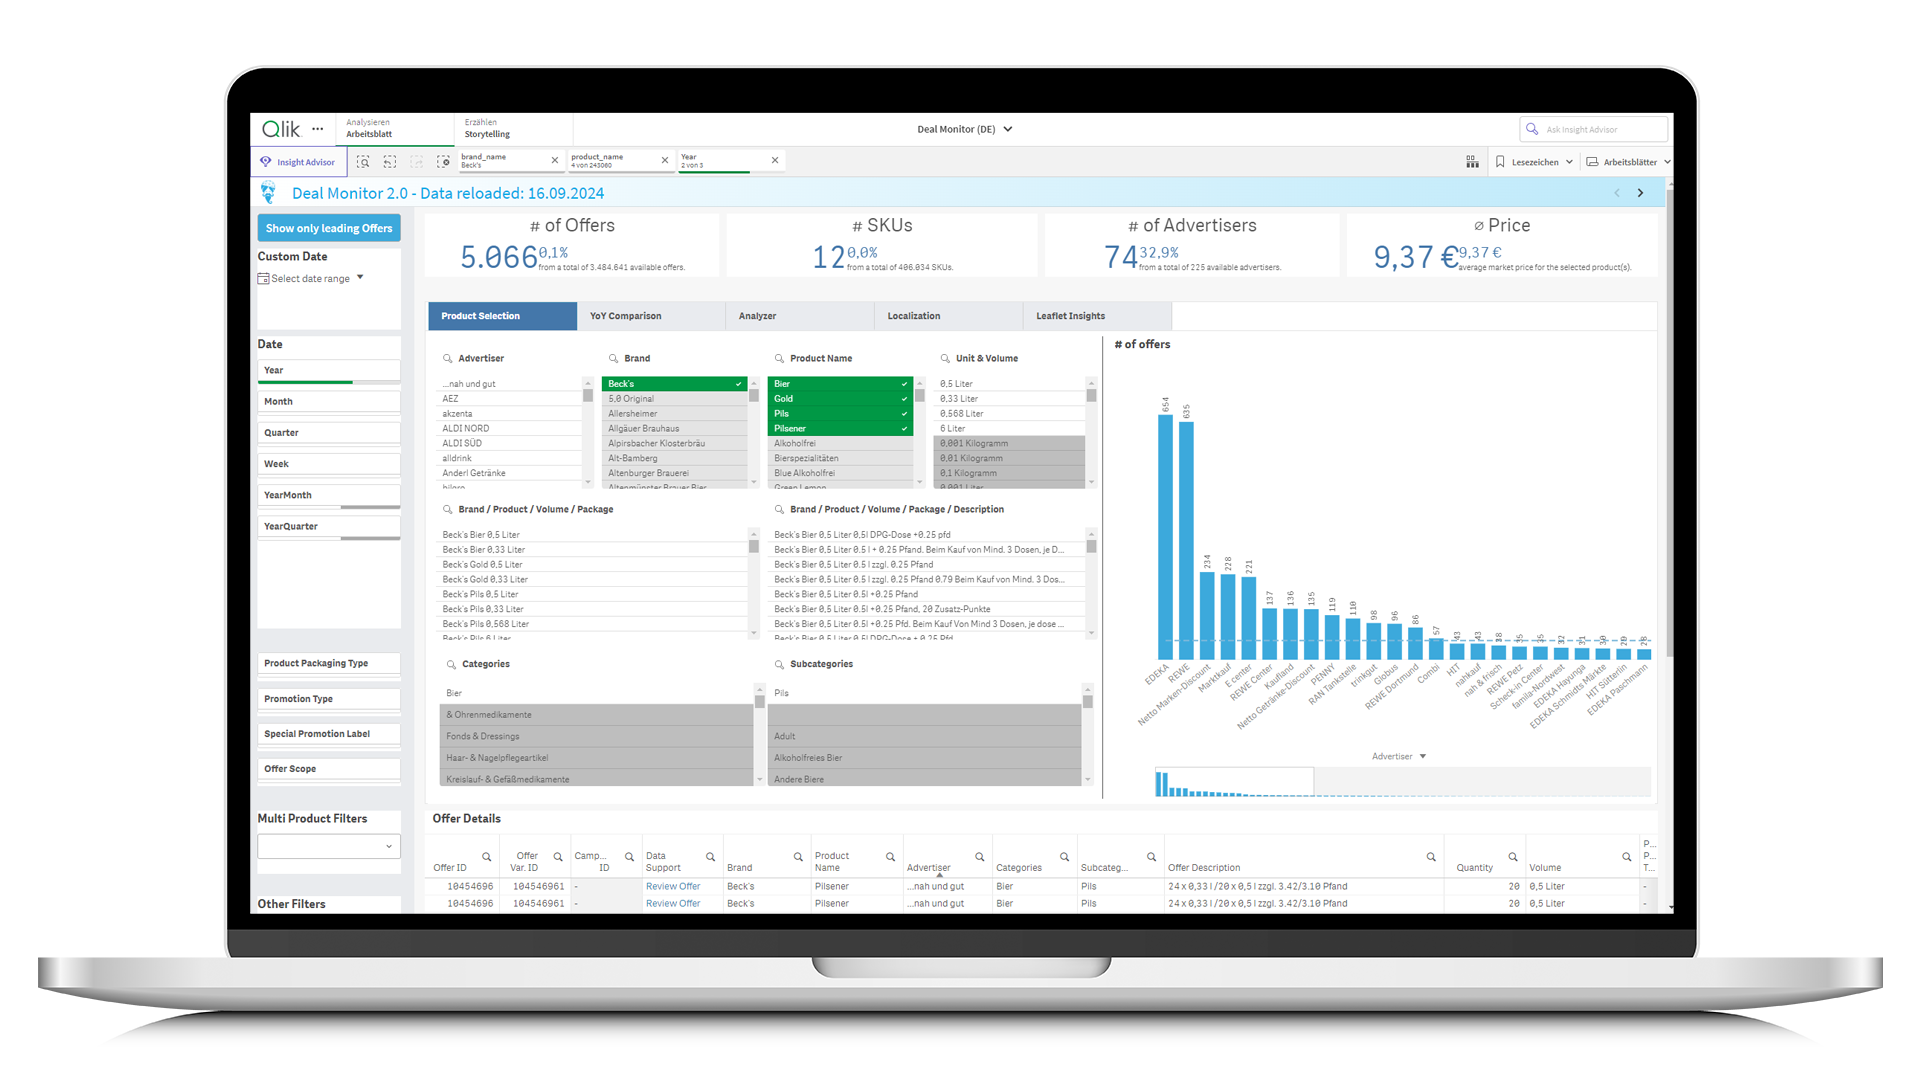Search within the Unit & Volume list
This screenshot has height=1080, width=1920.
(945, 358)
